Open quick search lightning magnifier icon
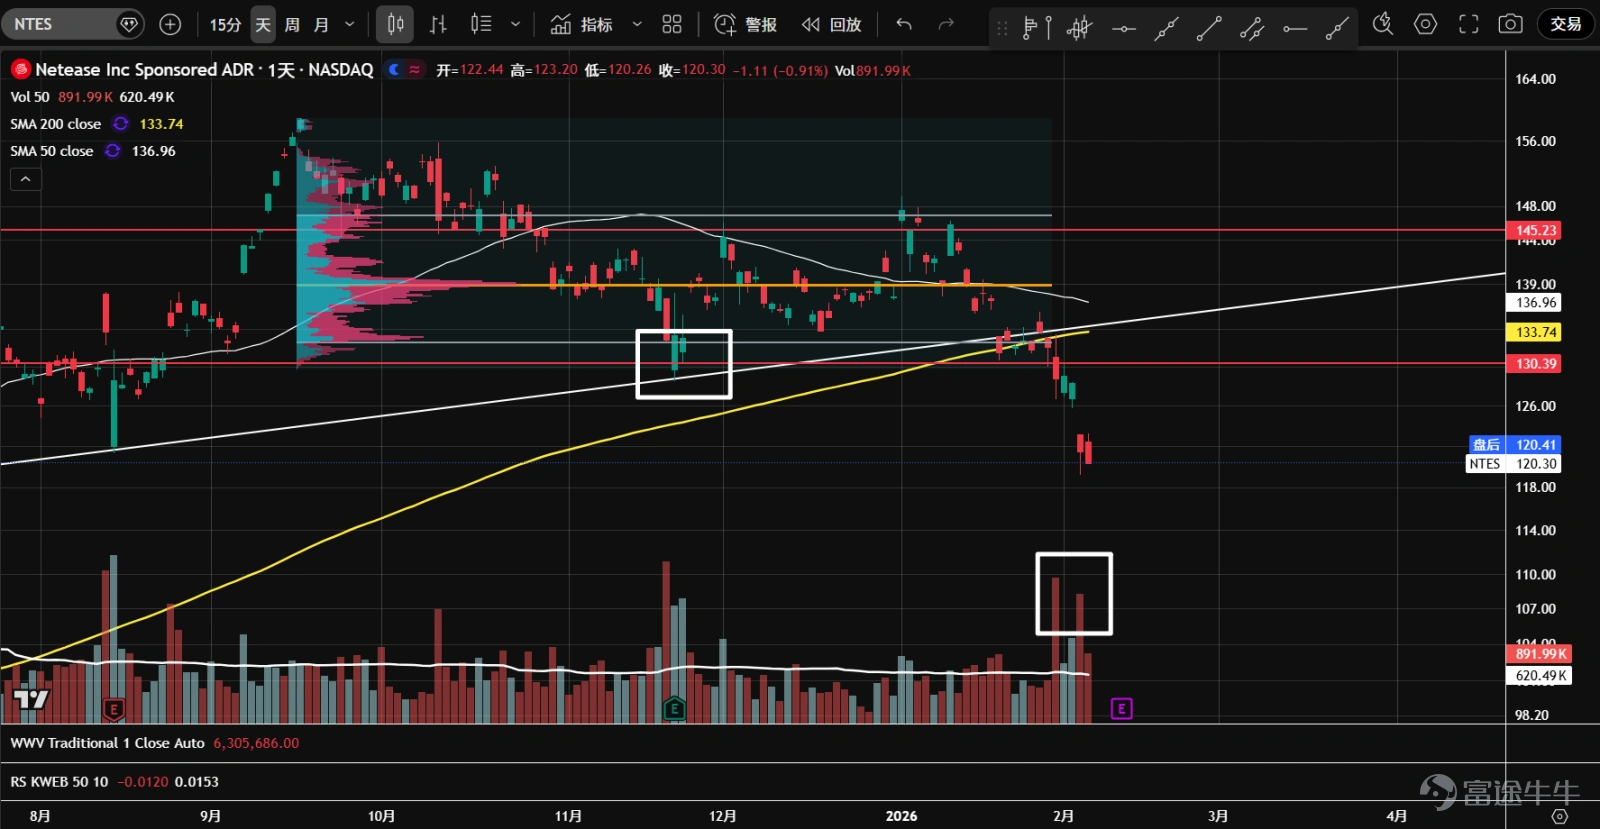1600x829 pixels. coord(1383,24)
